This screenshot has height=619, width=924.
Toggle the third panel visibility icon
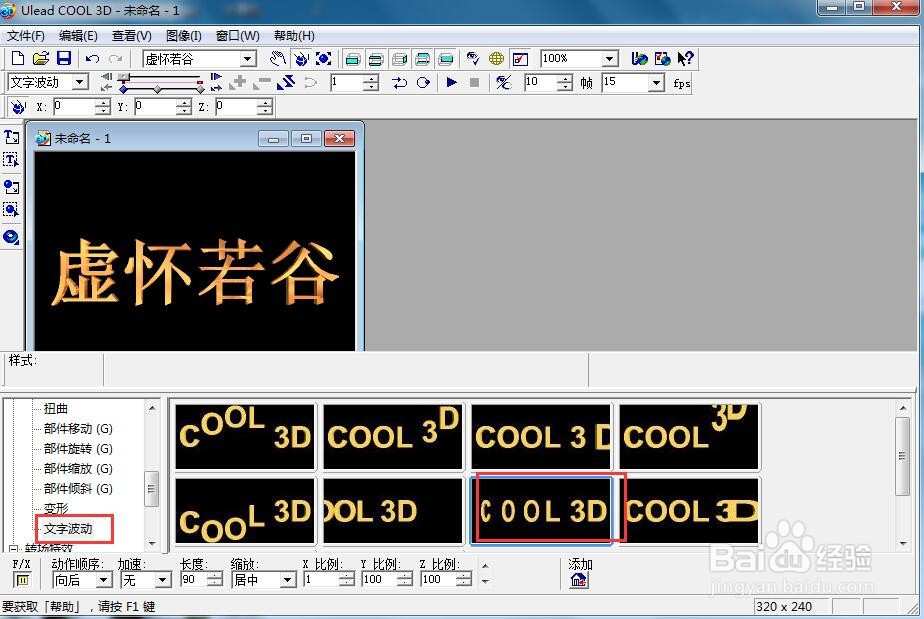[400, 58]
